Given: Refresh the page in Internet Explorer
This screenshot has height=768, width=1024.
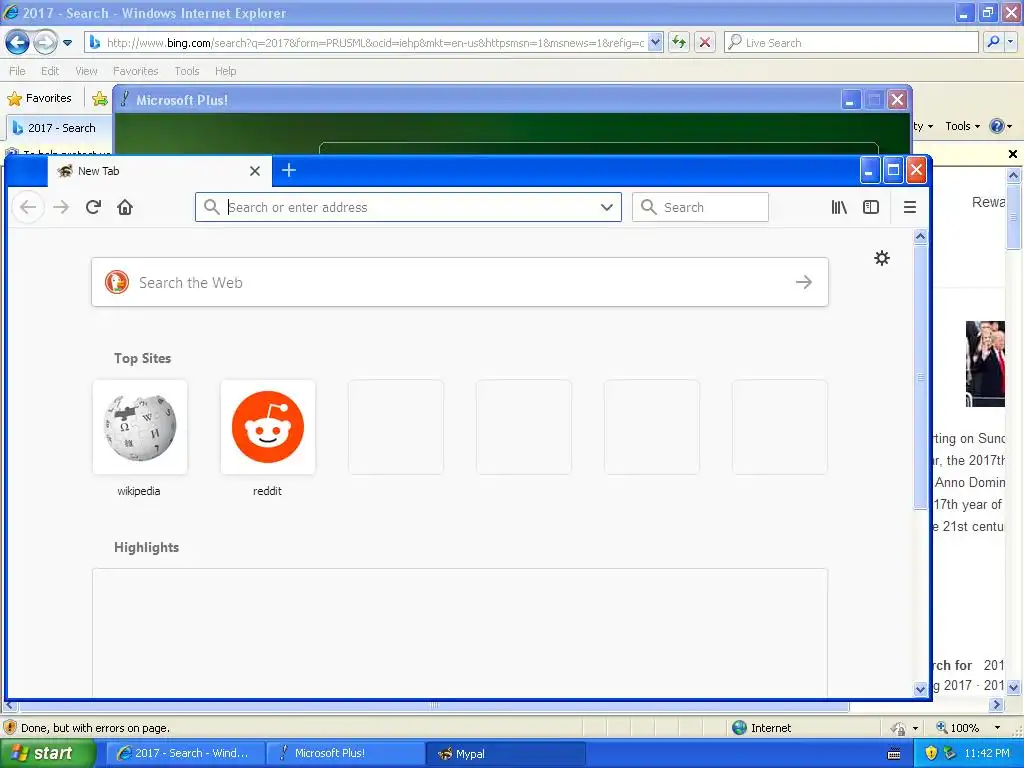Looking at the screenshot, I should pyautogui.click(x=679, y=43).
